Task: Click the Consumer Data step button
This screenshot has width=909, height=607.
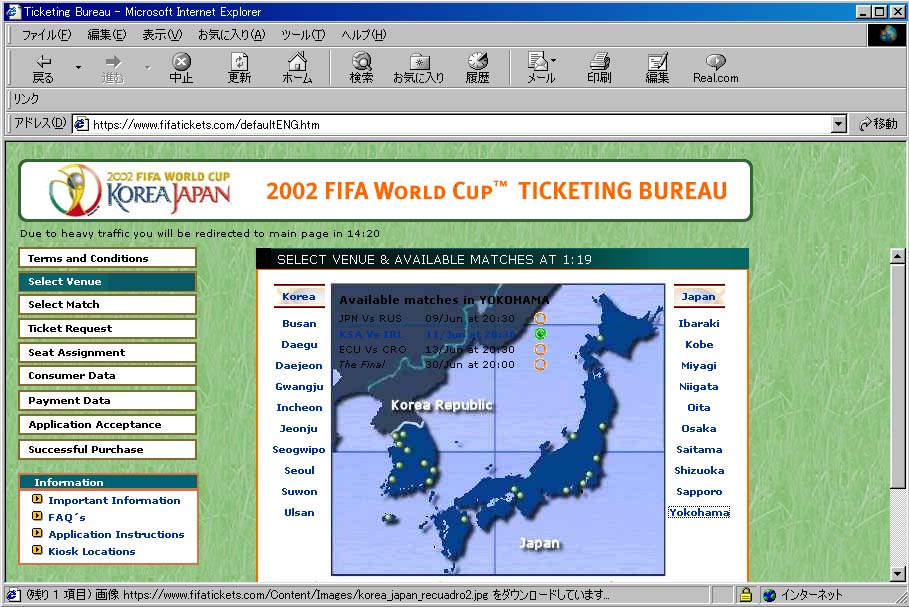Action: [107, 376]
